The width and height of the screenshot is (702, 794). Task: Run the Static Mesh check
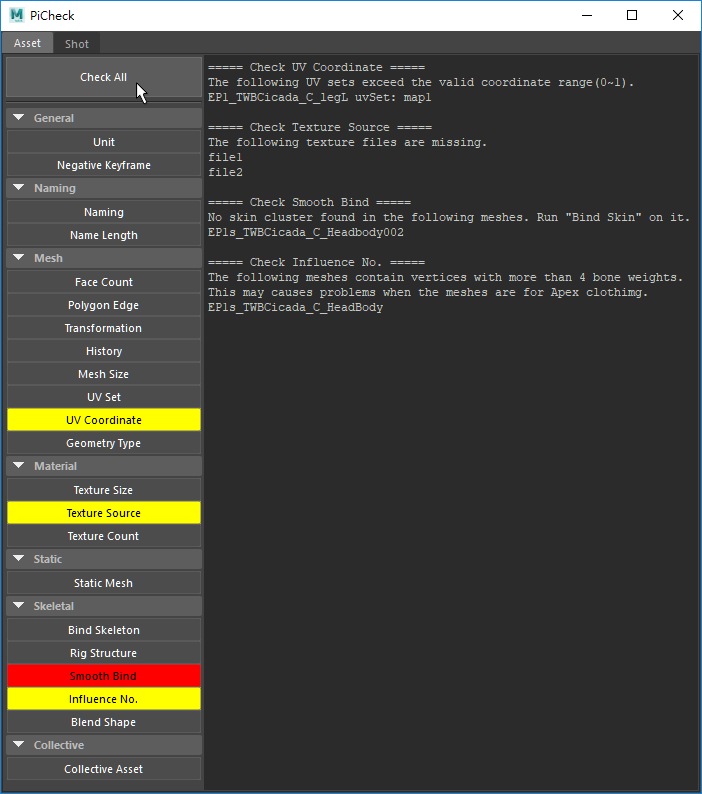(104, 583)
